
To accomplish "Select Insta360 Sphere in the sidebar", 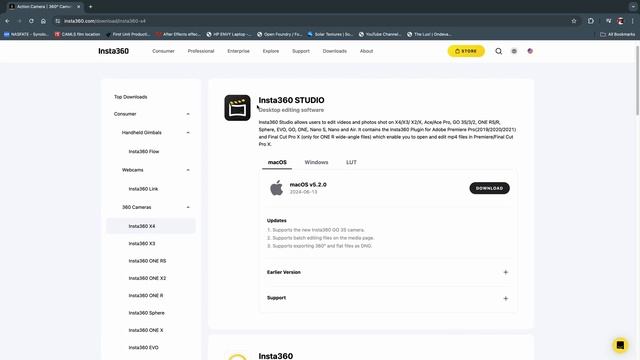I will pos(147,313).
